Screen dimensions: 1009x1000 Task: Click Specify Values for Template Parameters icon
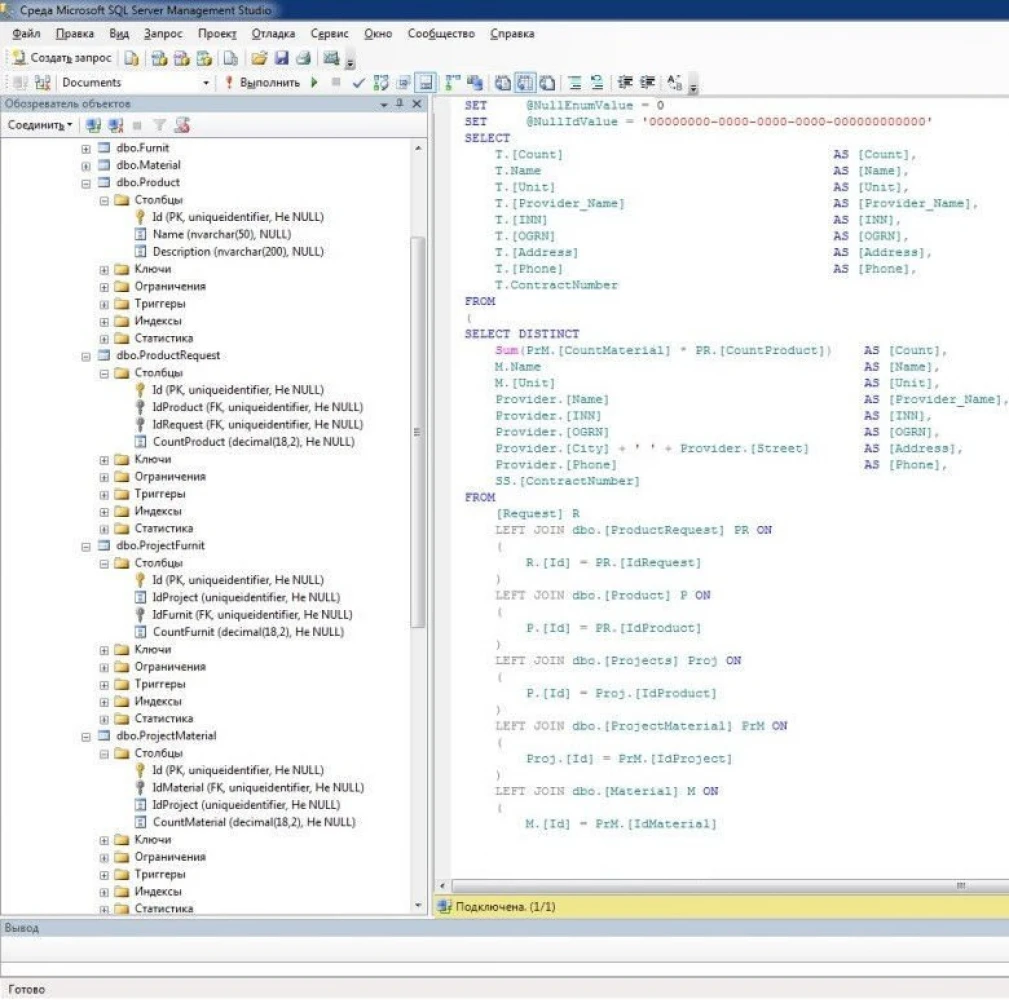coord(674,82)
